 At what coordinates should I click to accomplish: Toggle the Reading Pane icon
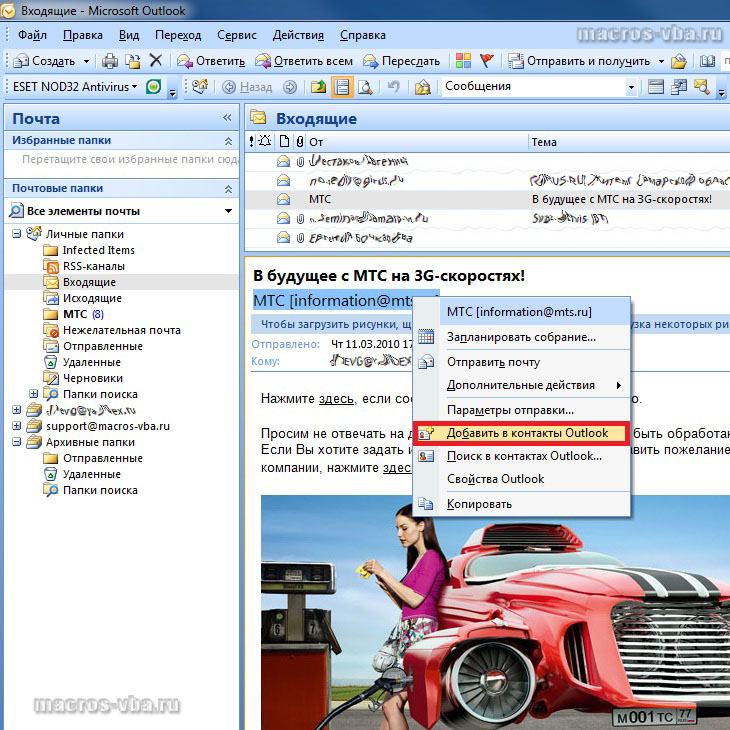tap(342, 87)
